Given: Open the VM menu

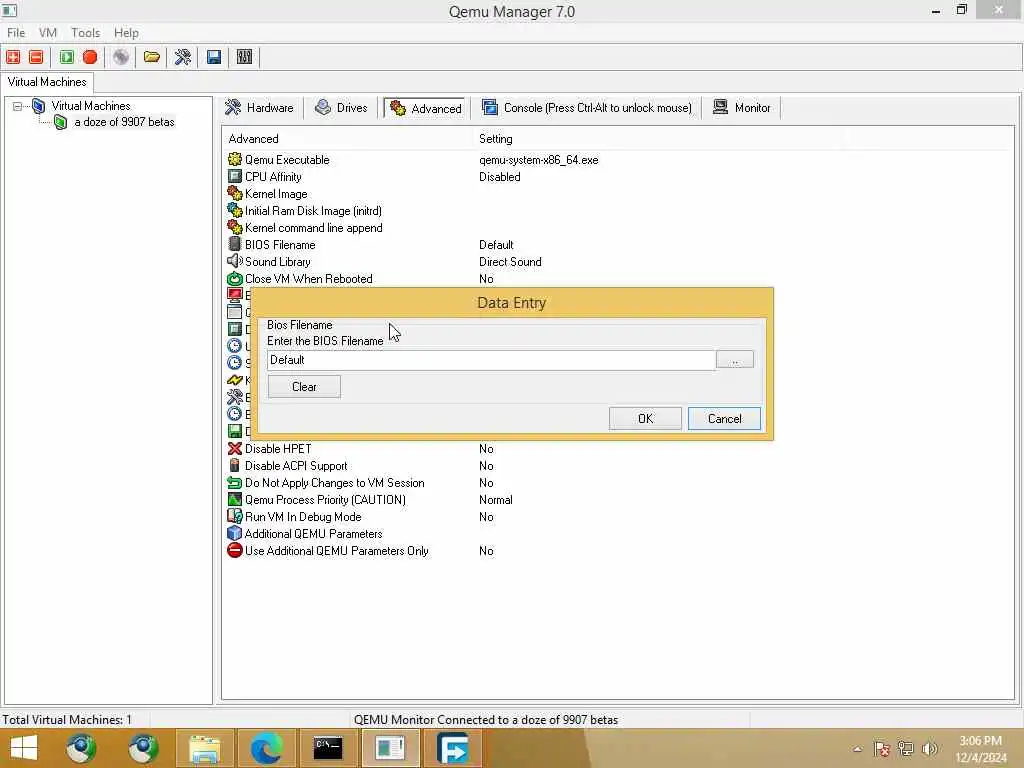Looking at the screenshot, I should tap(48, 33).
